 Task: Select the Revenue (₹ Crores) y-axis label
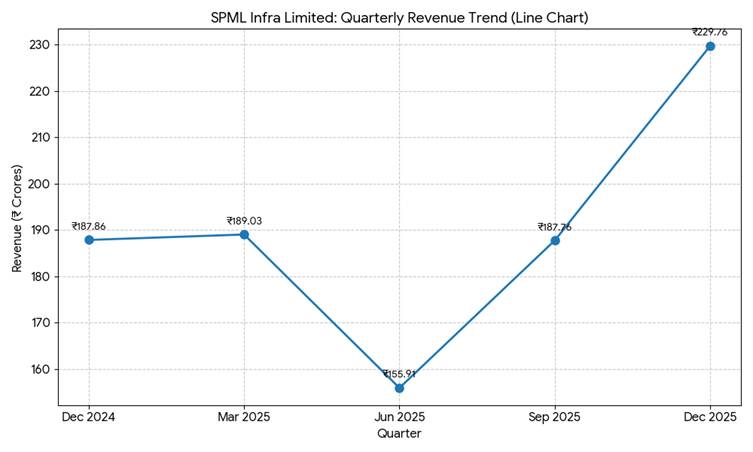[x=17, y=218]
